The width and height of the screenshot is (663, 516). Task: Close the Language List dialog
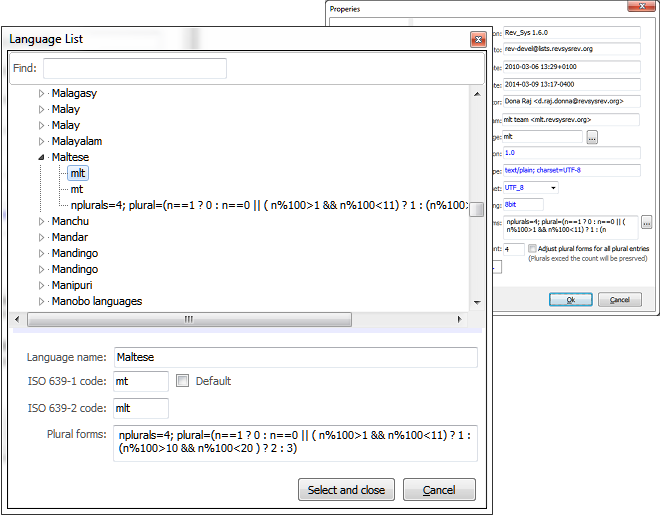click(478, 40)
